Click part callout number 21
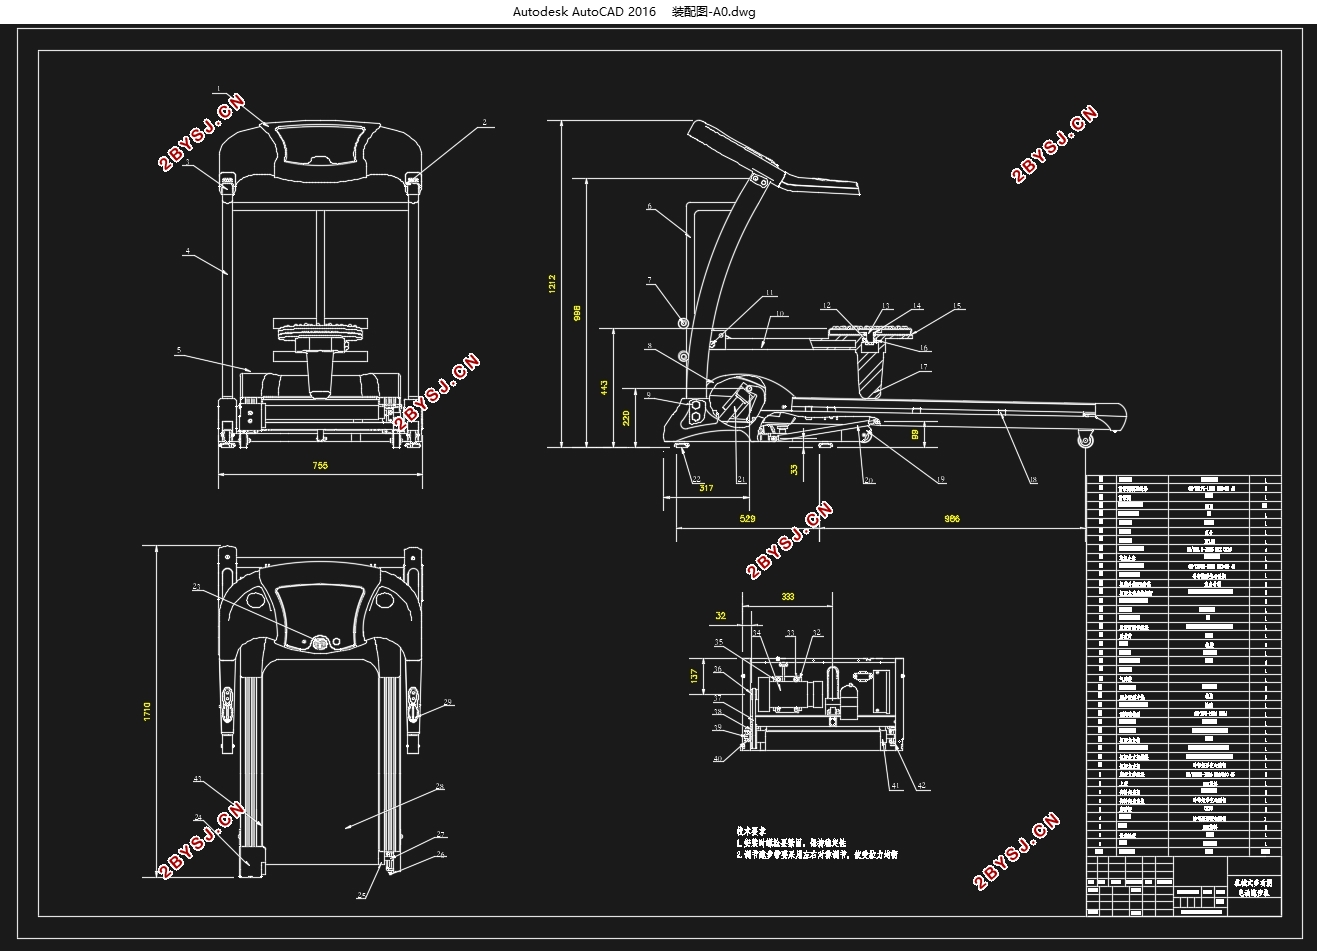 pyautogui.click(x=741, y=479)
